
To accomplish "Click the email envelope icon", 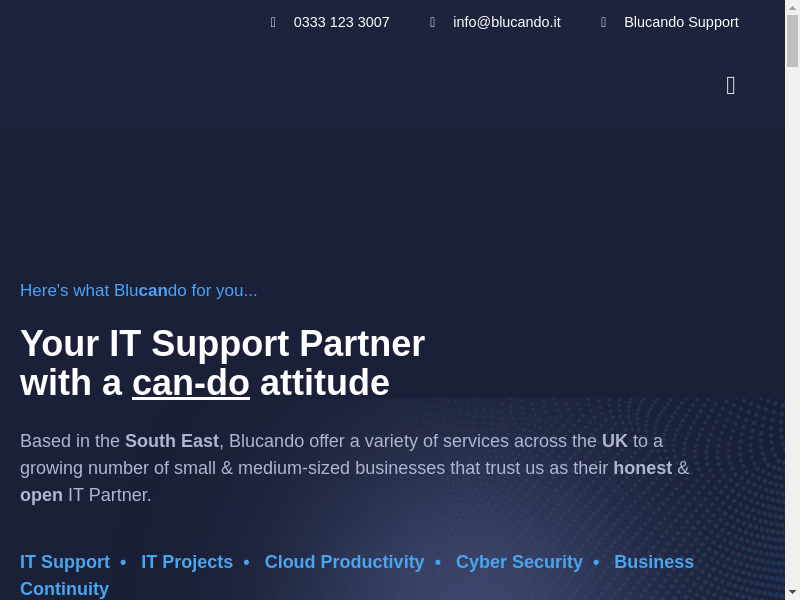I will [432, 22].
